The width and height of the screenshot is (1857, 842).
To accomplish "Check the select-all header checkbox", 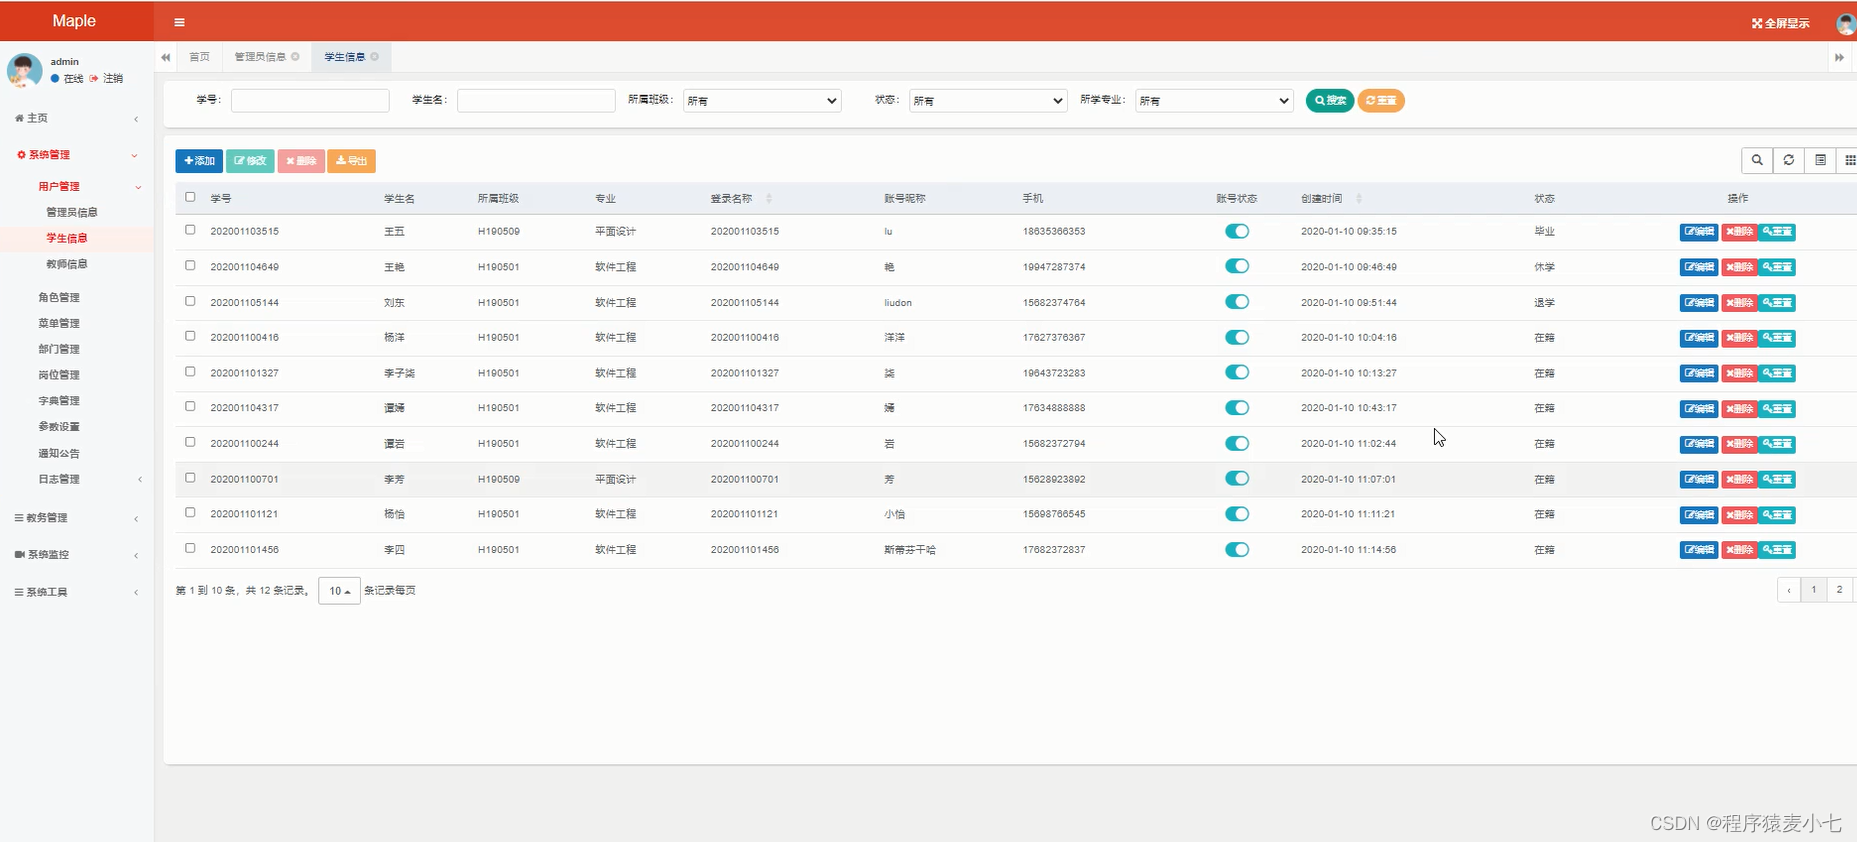I will tap(190, 197).
